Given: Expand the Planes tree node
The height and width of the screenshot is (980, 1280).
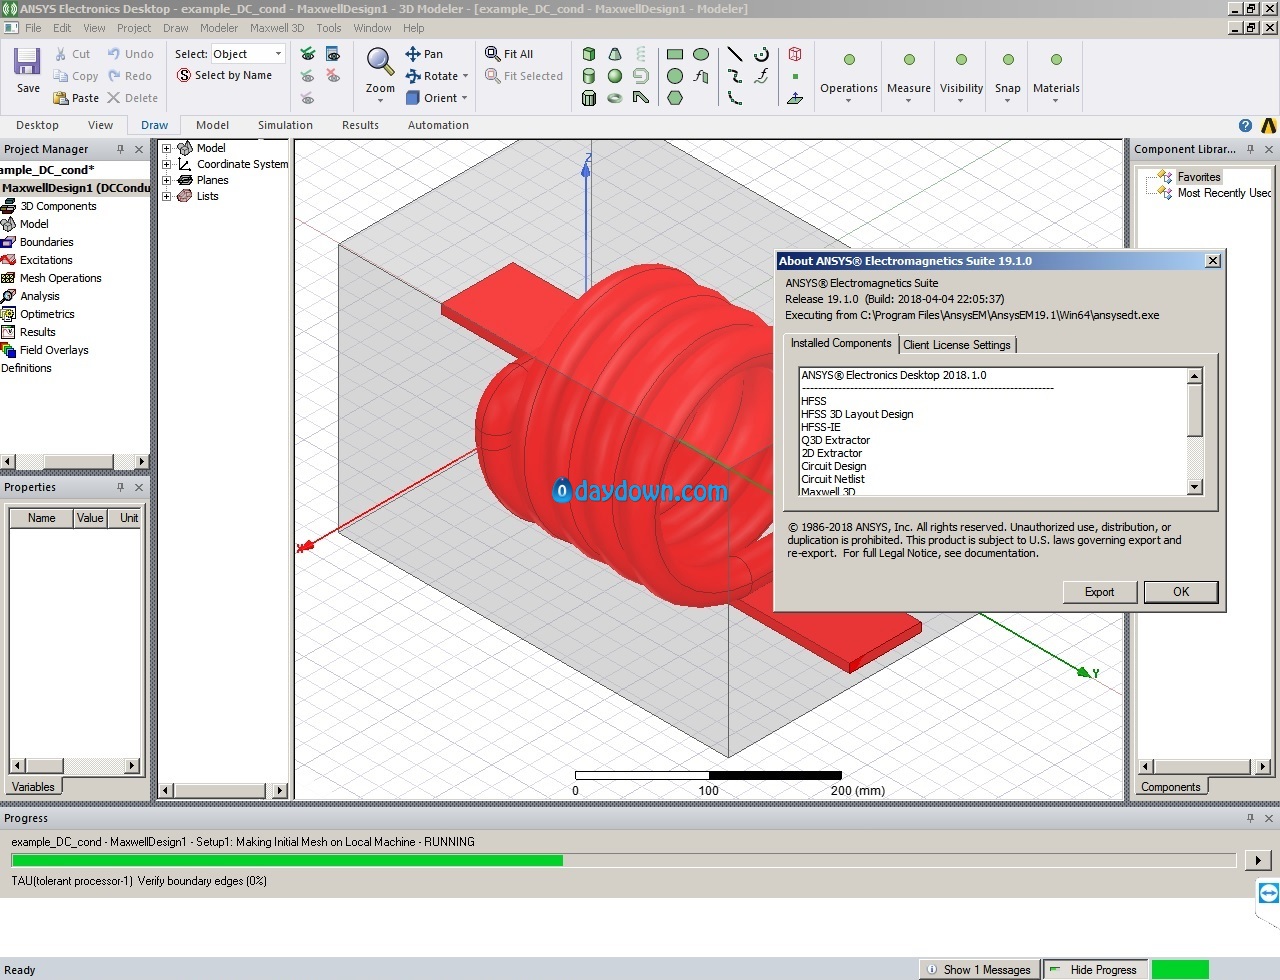Looking at the screenshot, I should (167, 180).
